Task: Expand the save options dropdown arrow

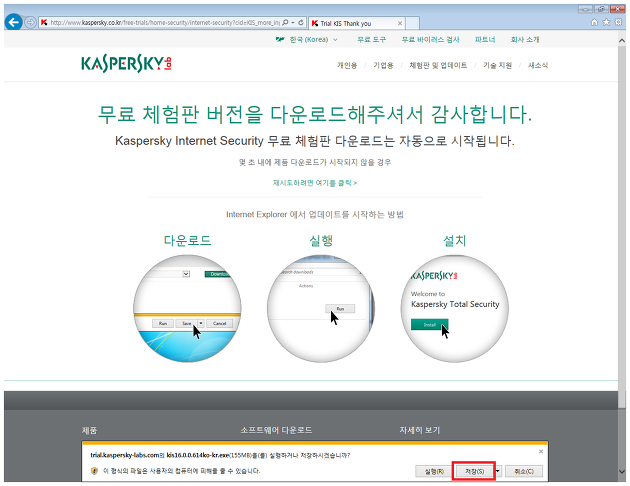Action: (x=498, y=471)
